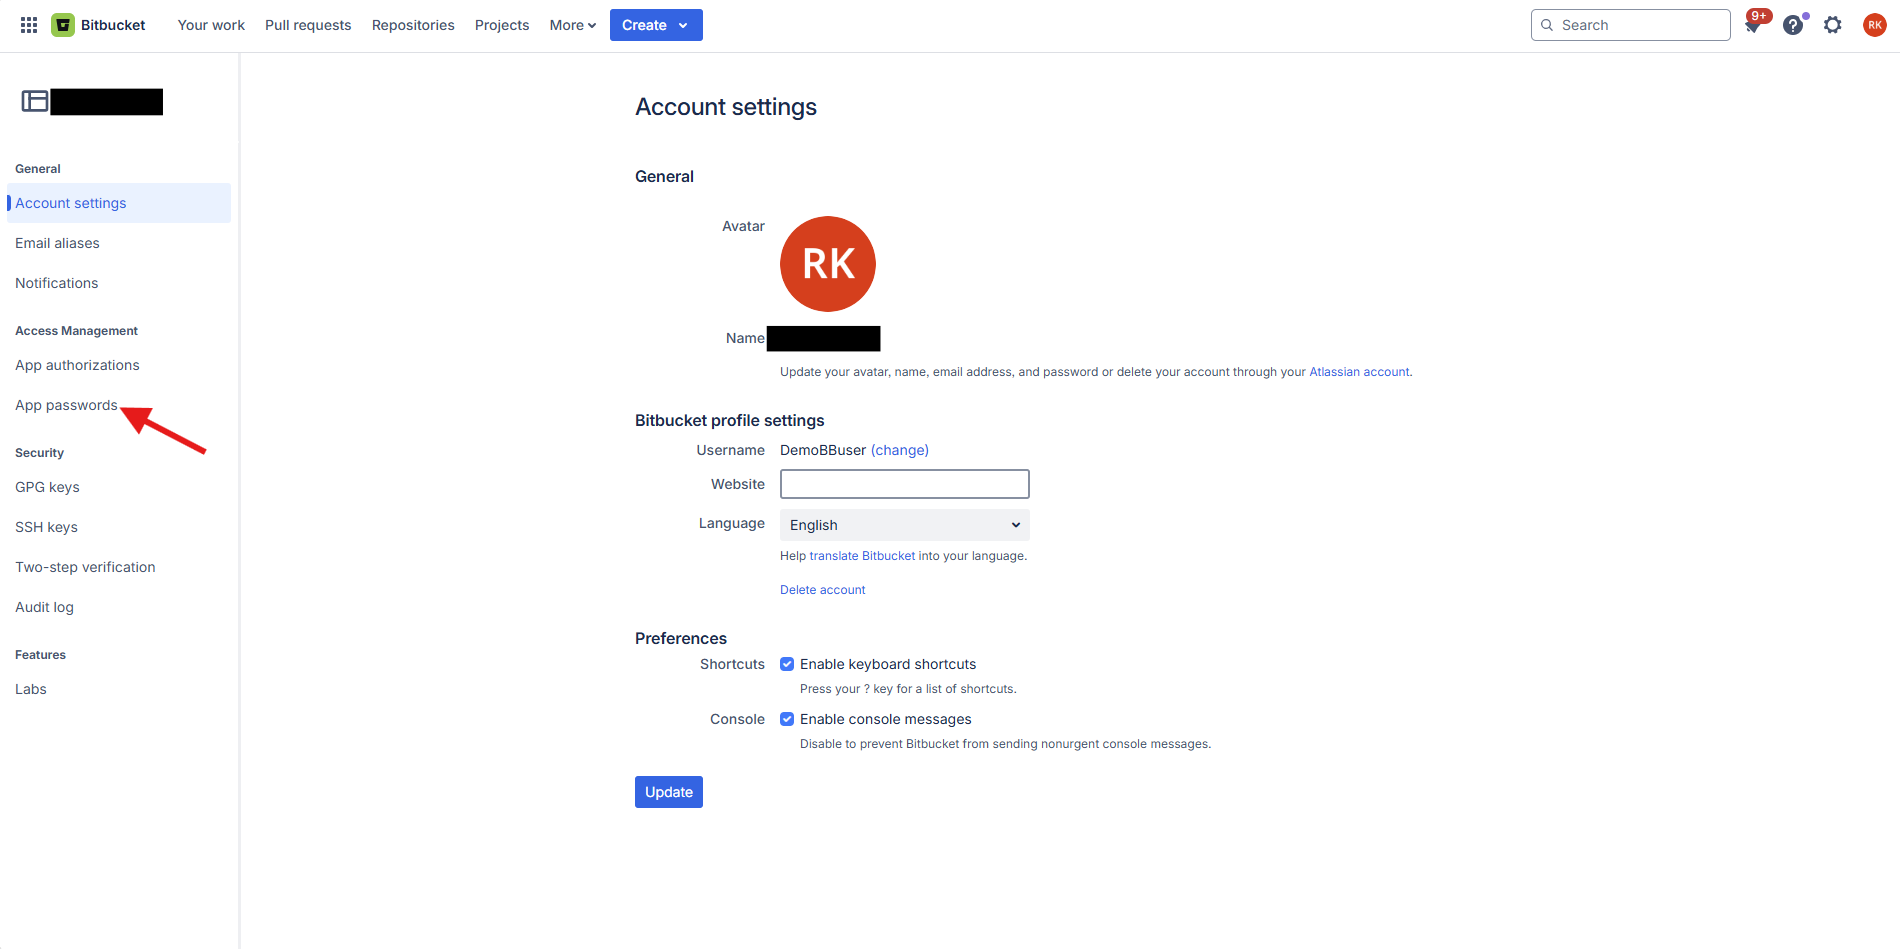This screenshot has height=949, width=1900.
Task: Open the More navigation dropdown
Action: coord(571,24)
